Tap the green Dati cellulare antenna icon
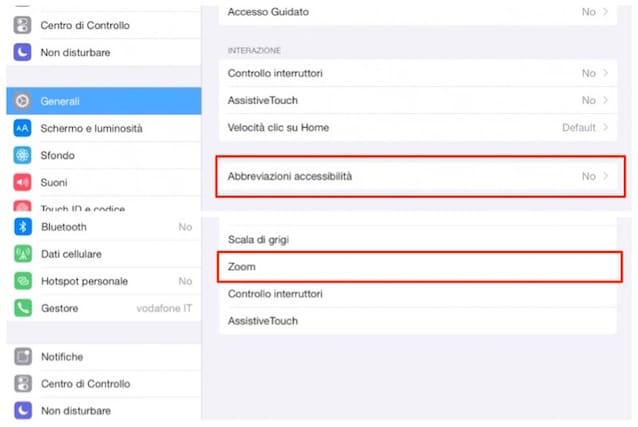The image size is (638, 427). click(23, 254)
